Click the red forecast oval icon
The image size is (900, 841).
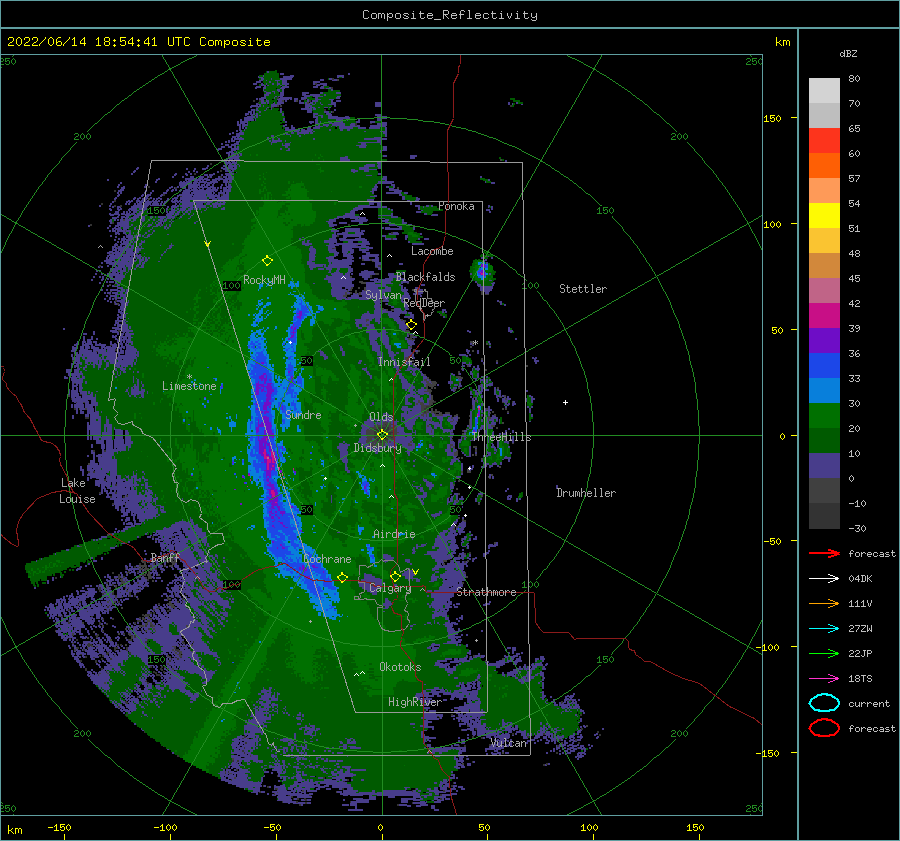[x=824, y=728]
